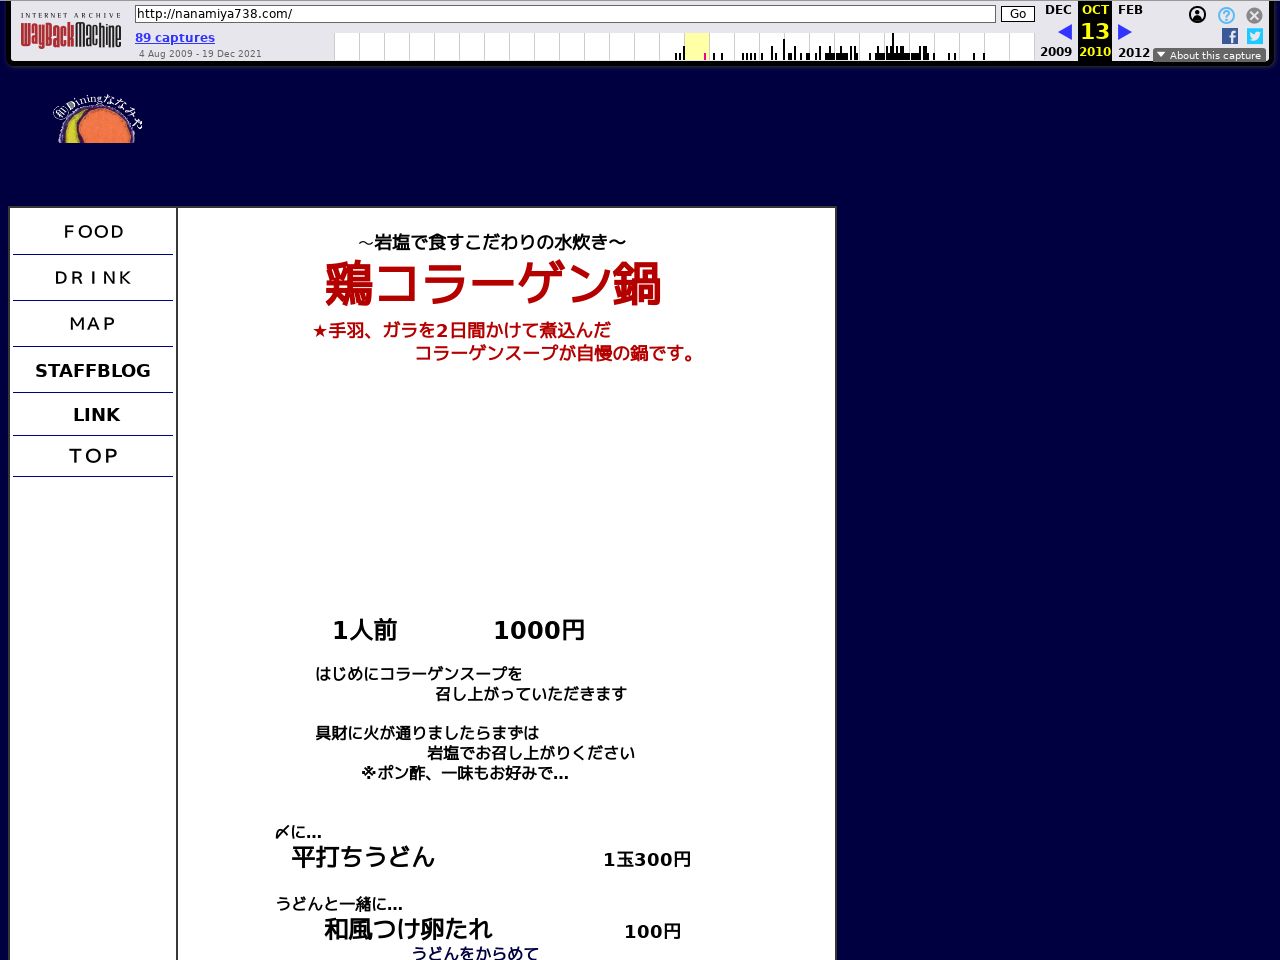Click the Wayback URL input field
Viewport: 1280px width, 960px height.
[565, 14]
